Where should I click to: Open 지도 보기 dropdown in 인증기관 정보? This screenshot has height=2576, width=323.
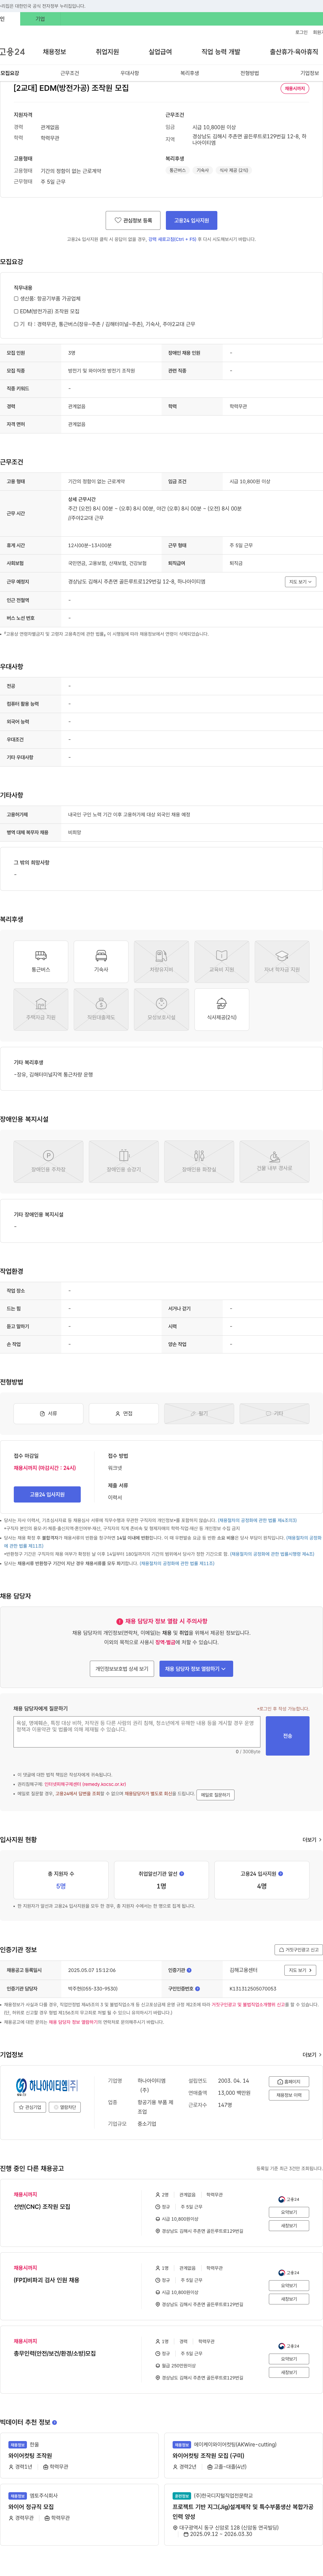(x=300, y=1970)
